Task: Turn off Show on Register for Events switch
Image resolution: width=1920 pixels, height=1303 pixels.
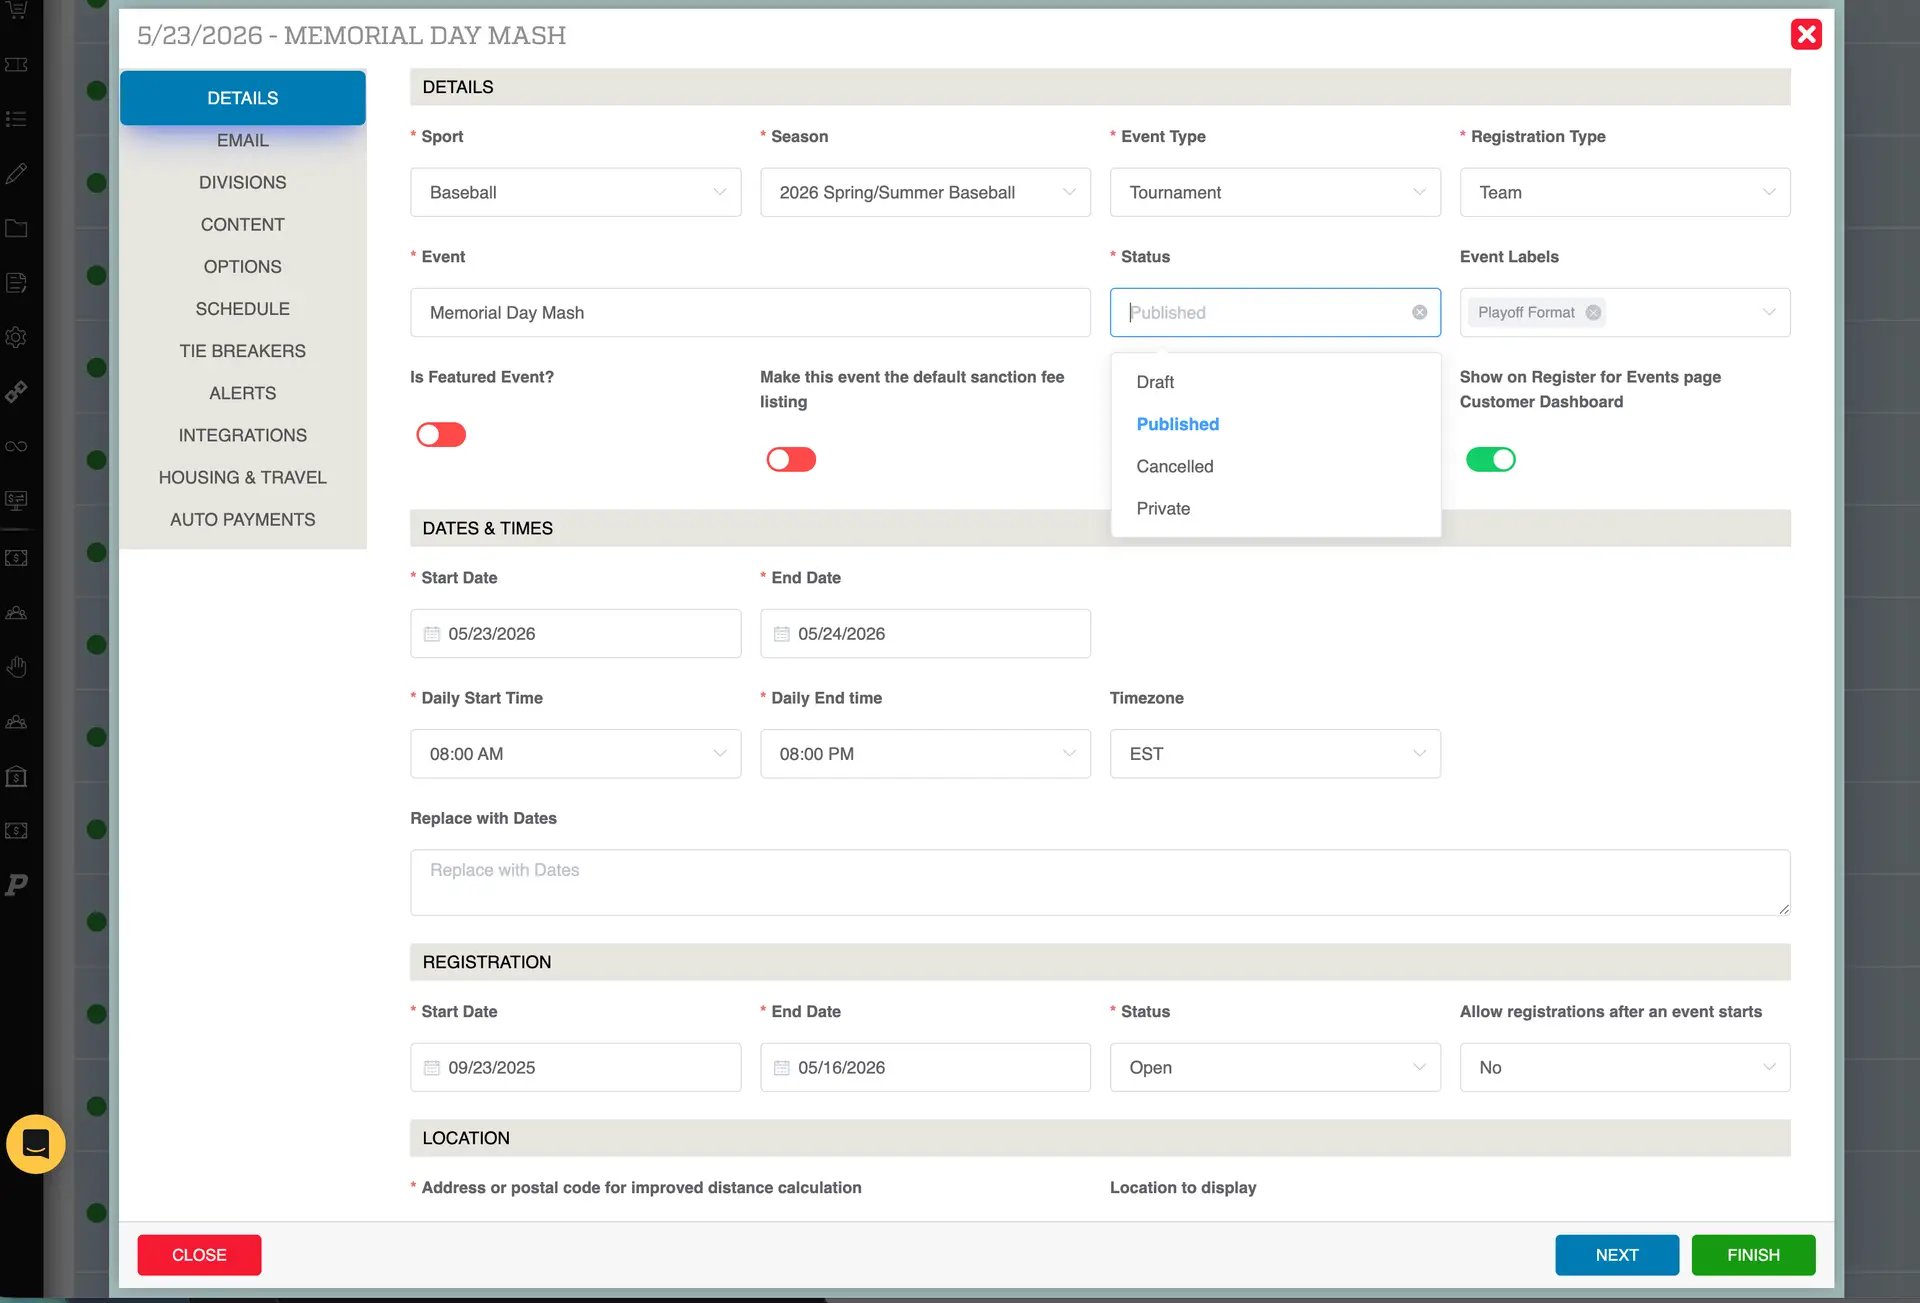Action: click(x=1490, y=459)
